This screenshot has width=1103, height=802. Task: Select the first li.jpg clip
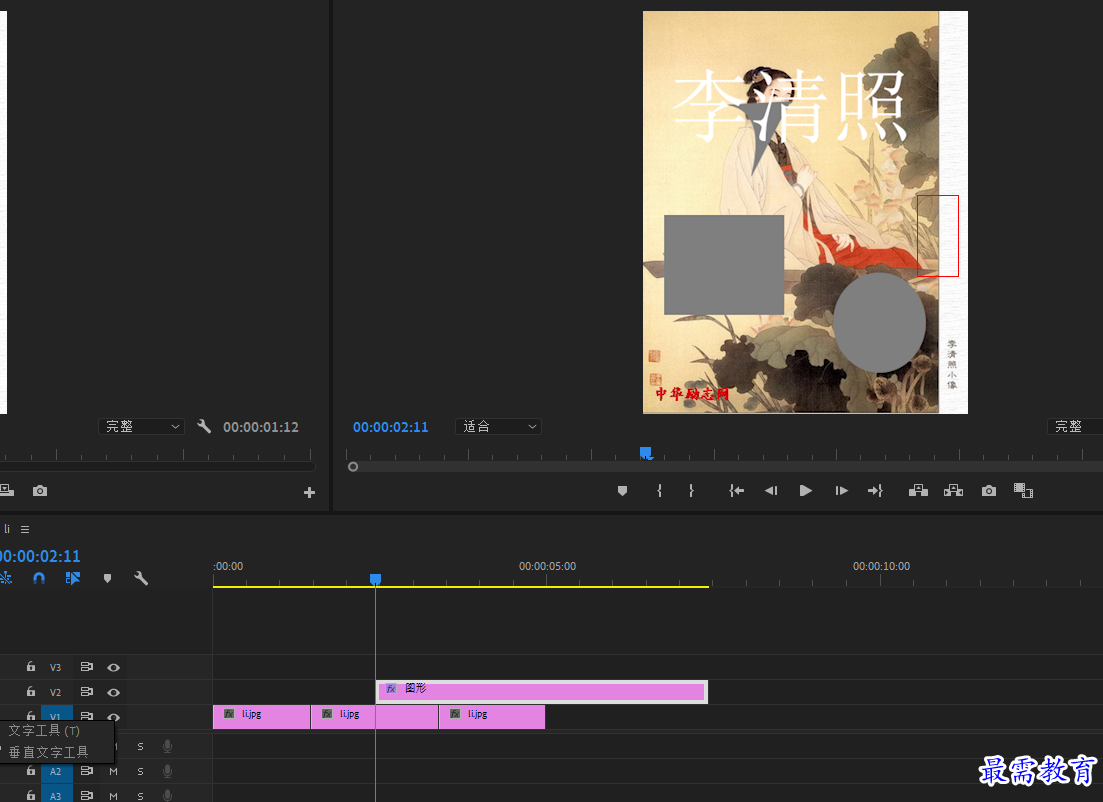(x=261, y=717)
